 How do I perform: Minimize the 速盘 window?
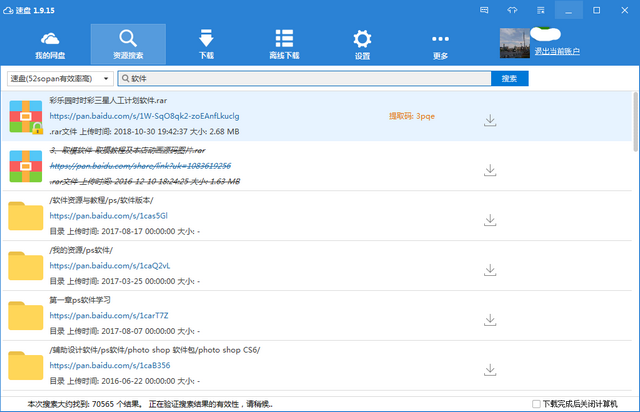pyautogui.click(x=568, y=10)
